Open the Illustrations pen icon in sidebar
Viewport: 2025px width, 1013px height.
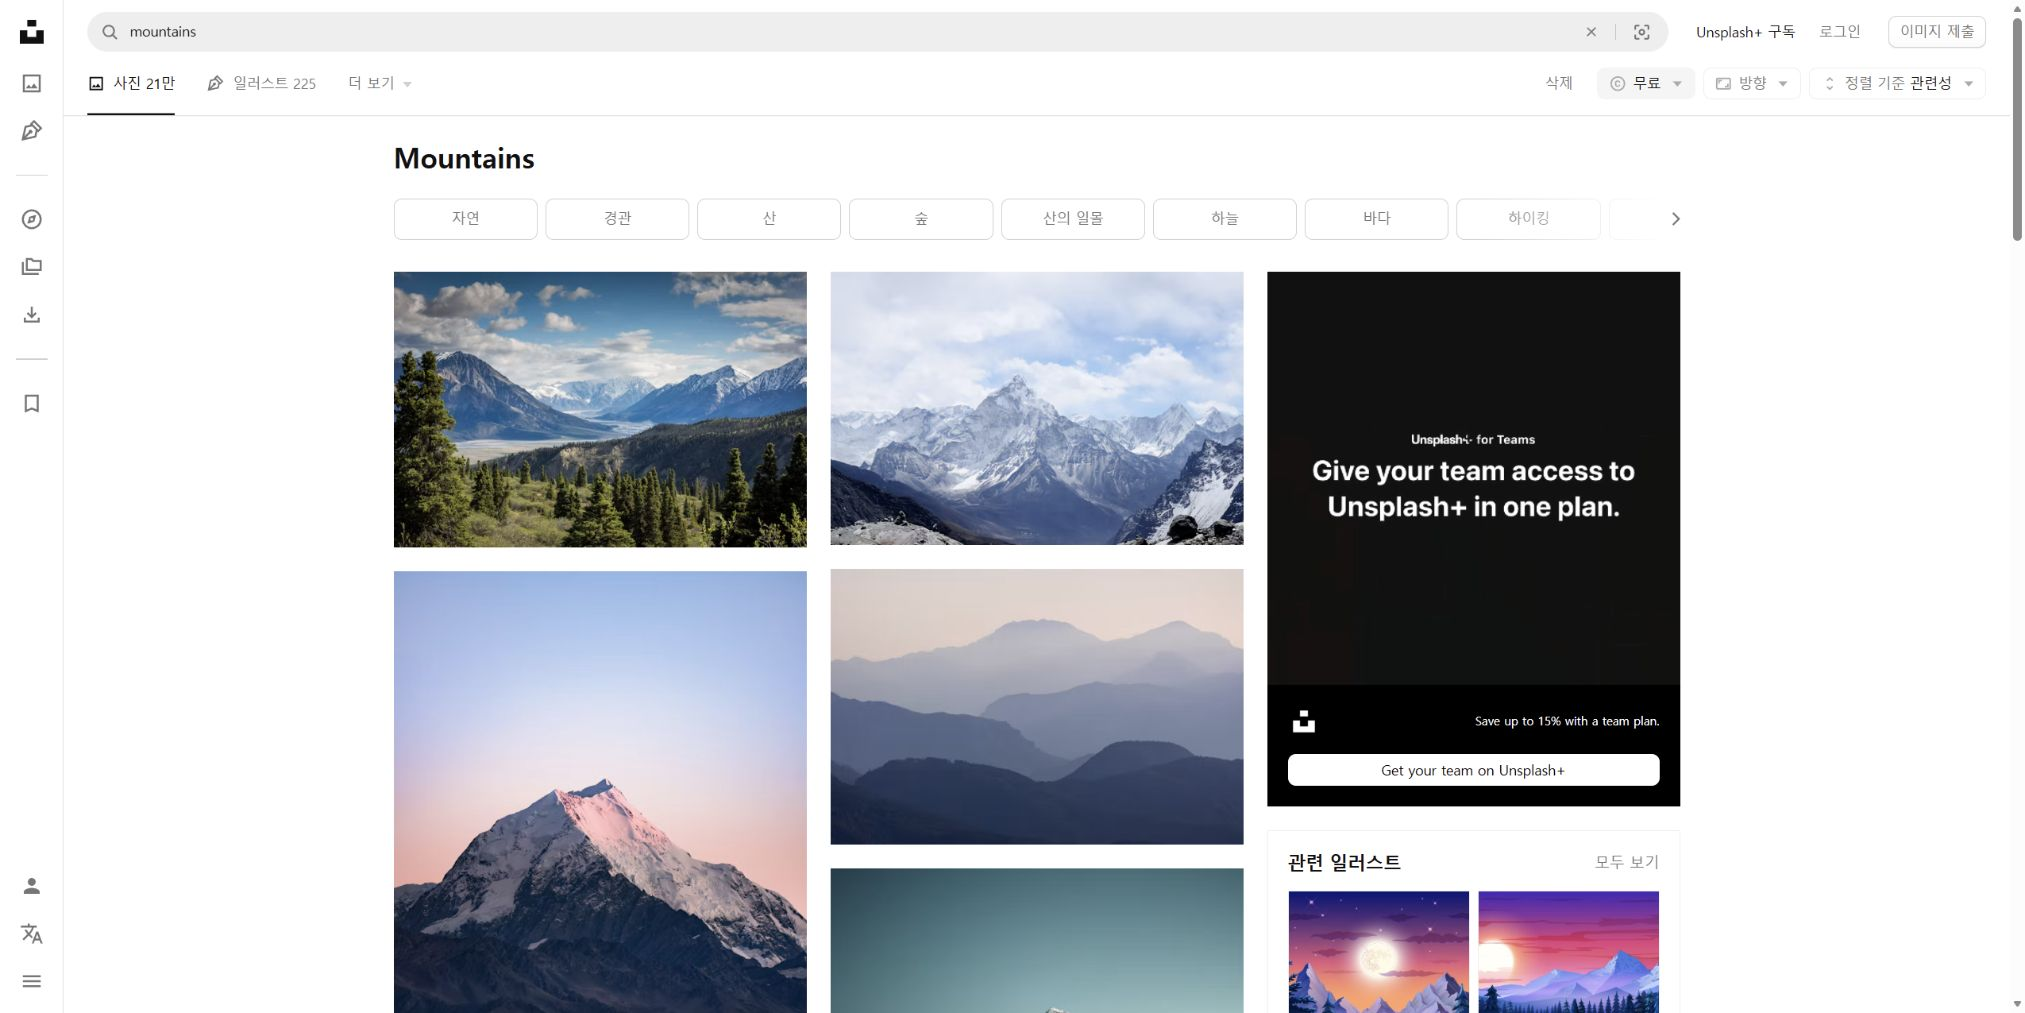[32, 131]
